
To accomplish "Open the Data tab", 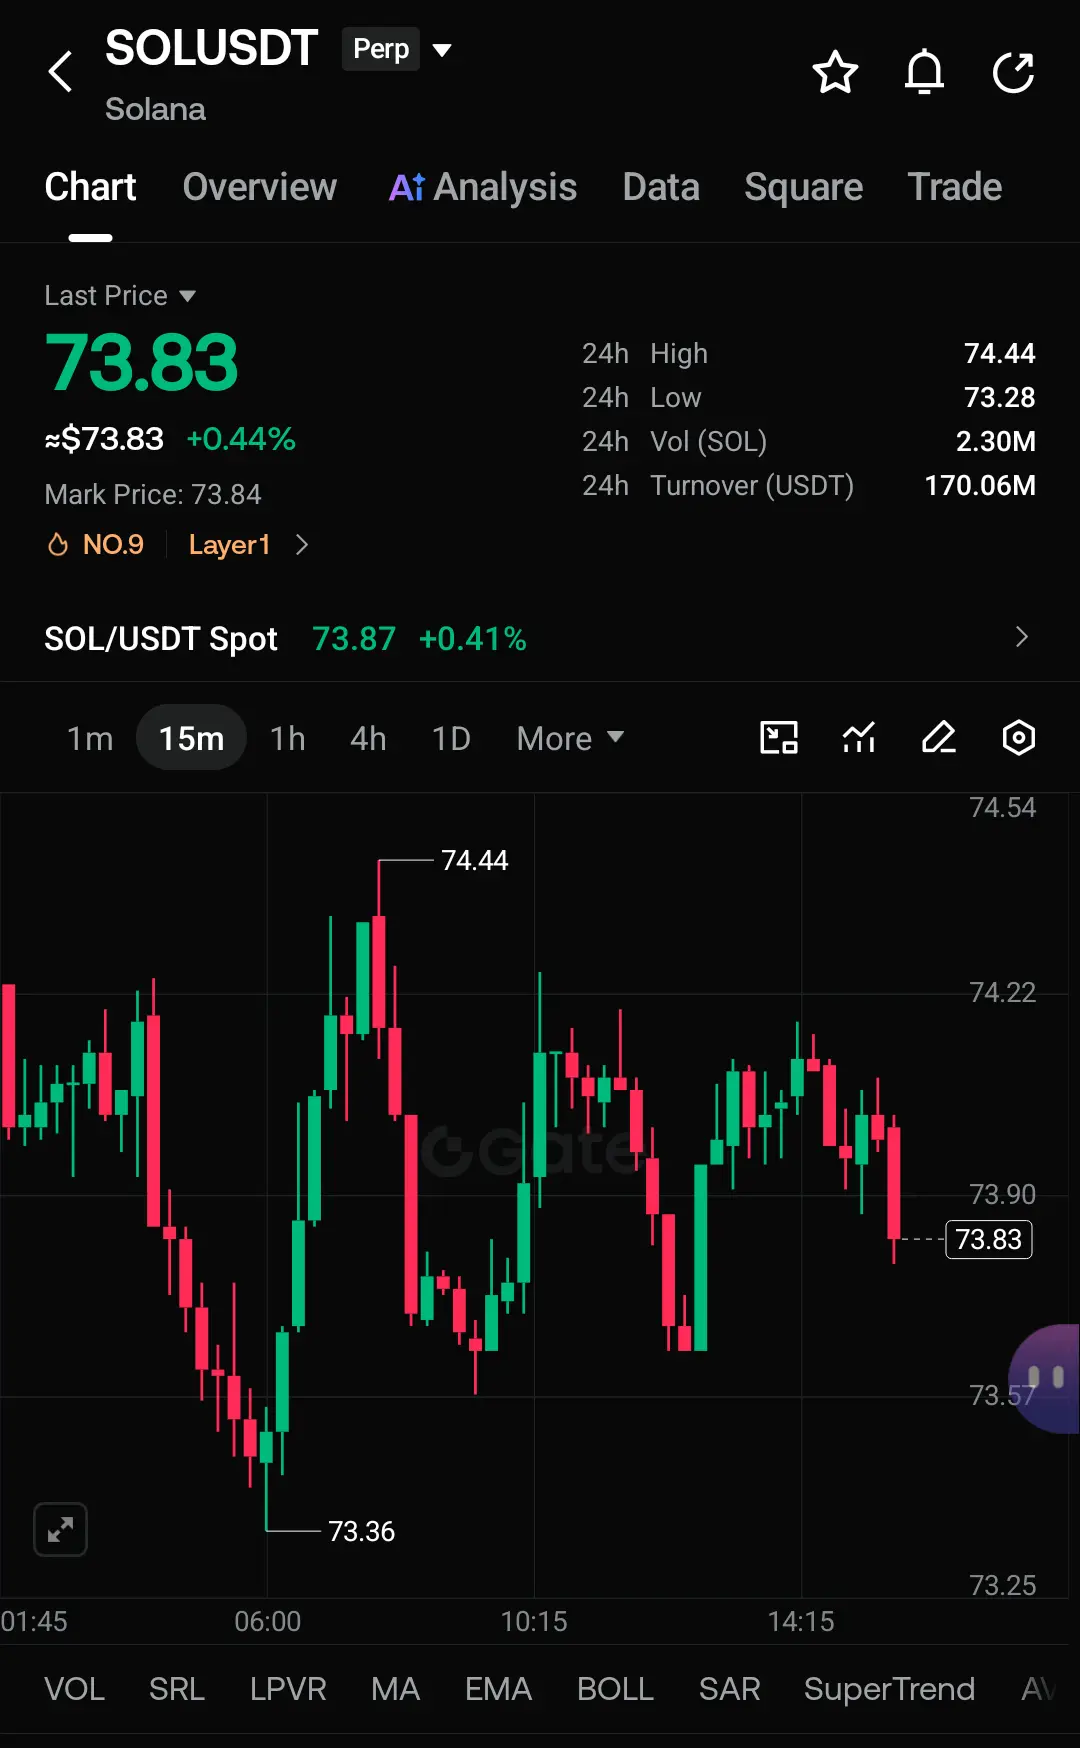I will tap(661, 187).
